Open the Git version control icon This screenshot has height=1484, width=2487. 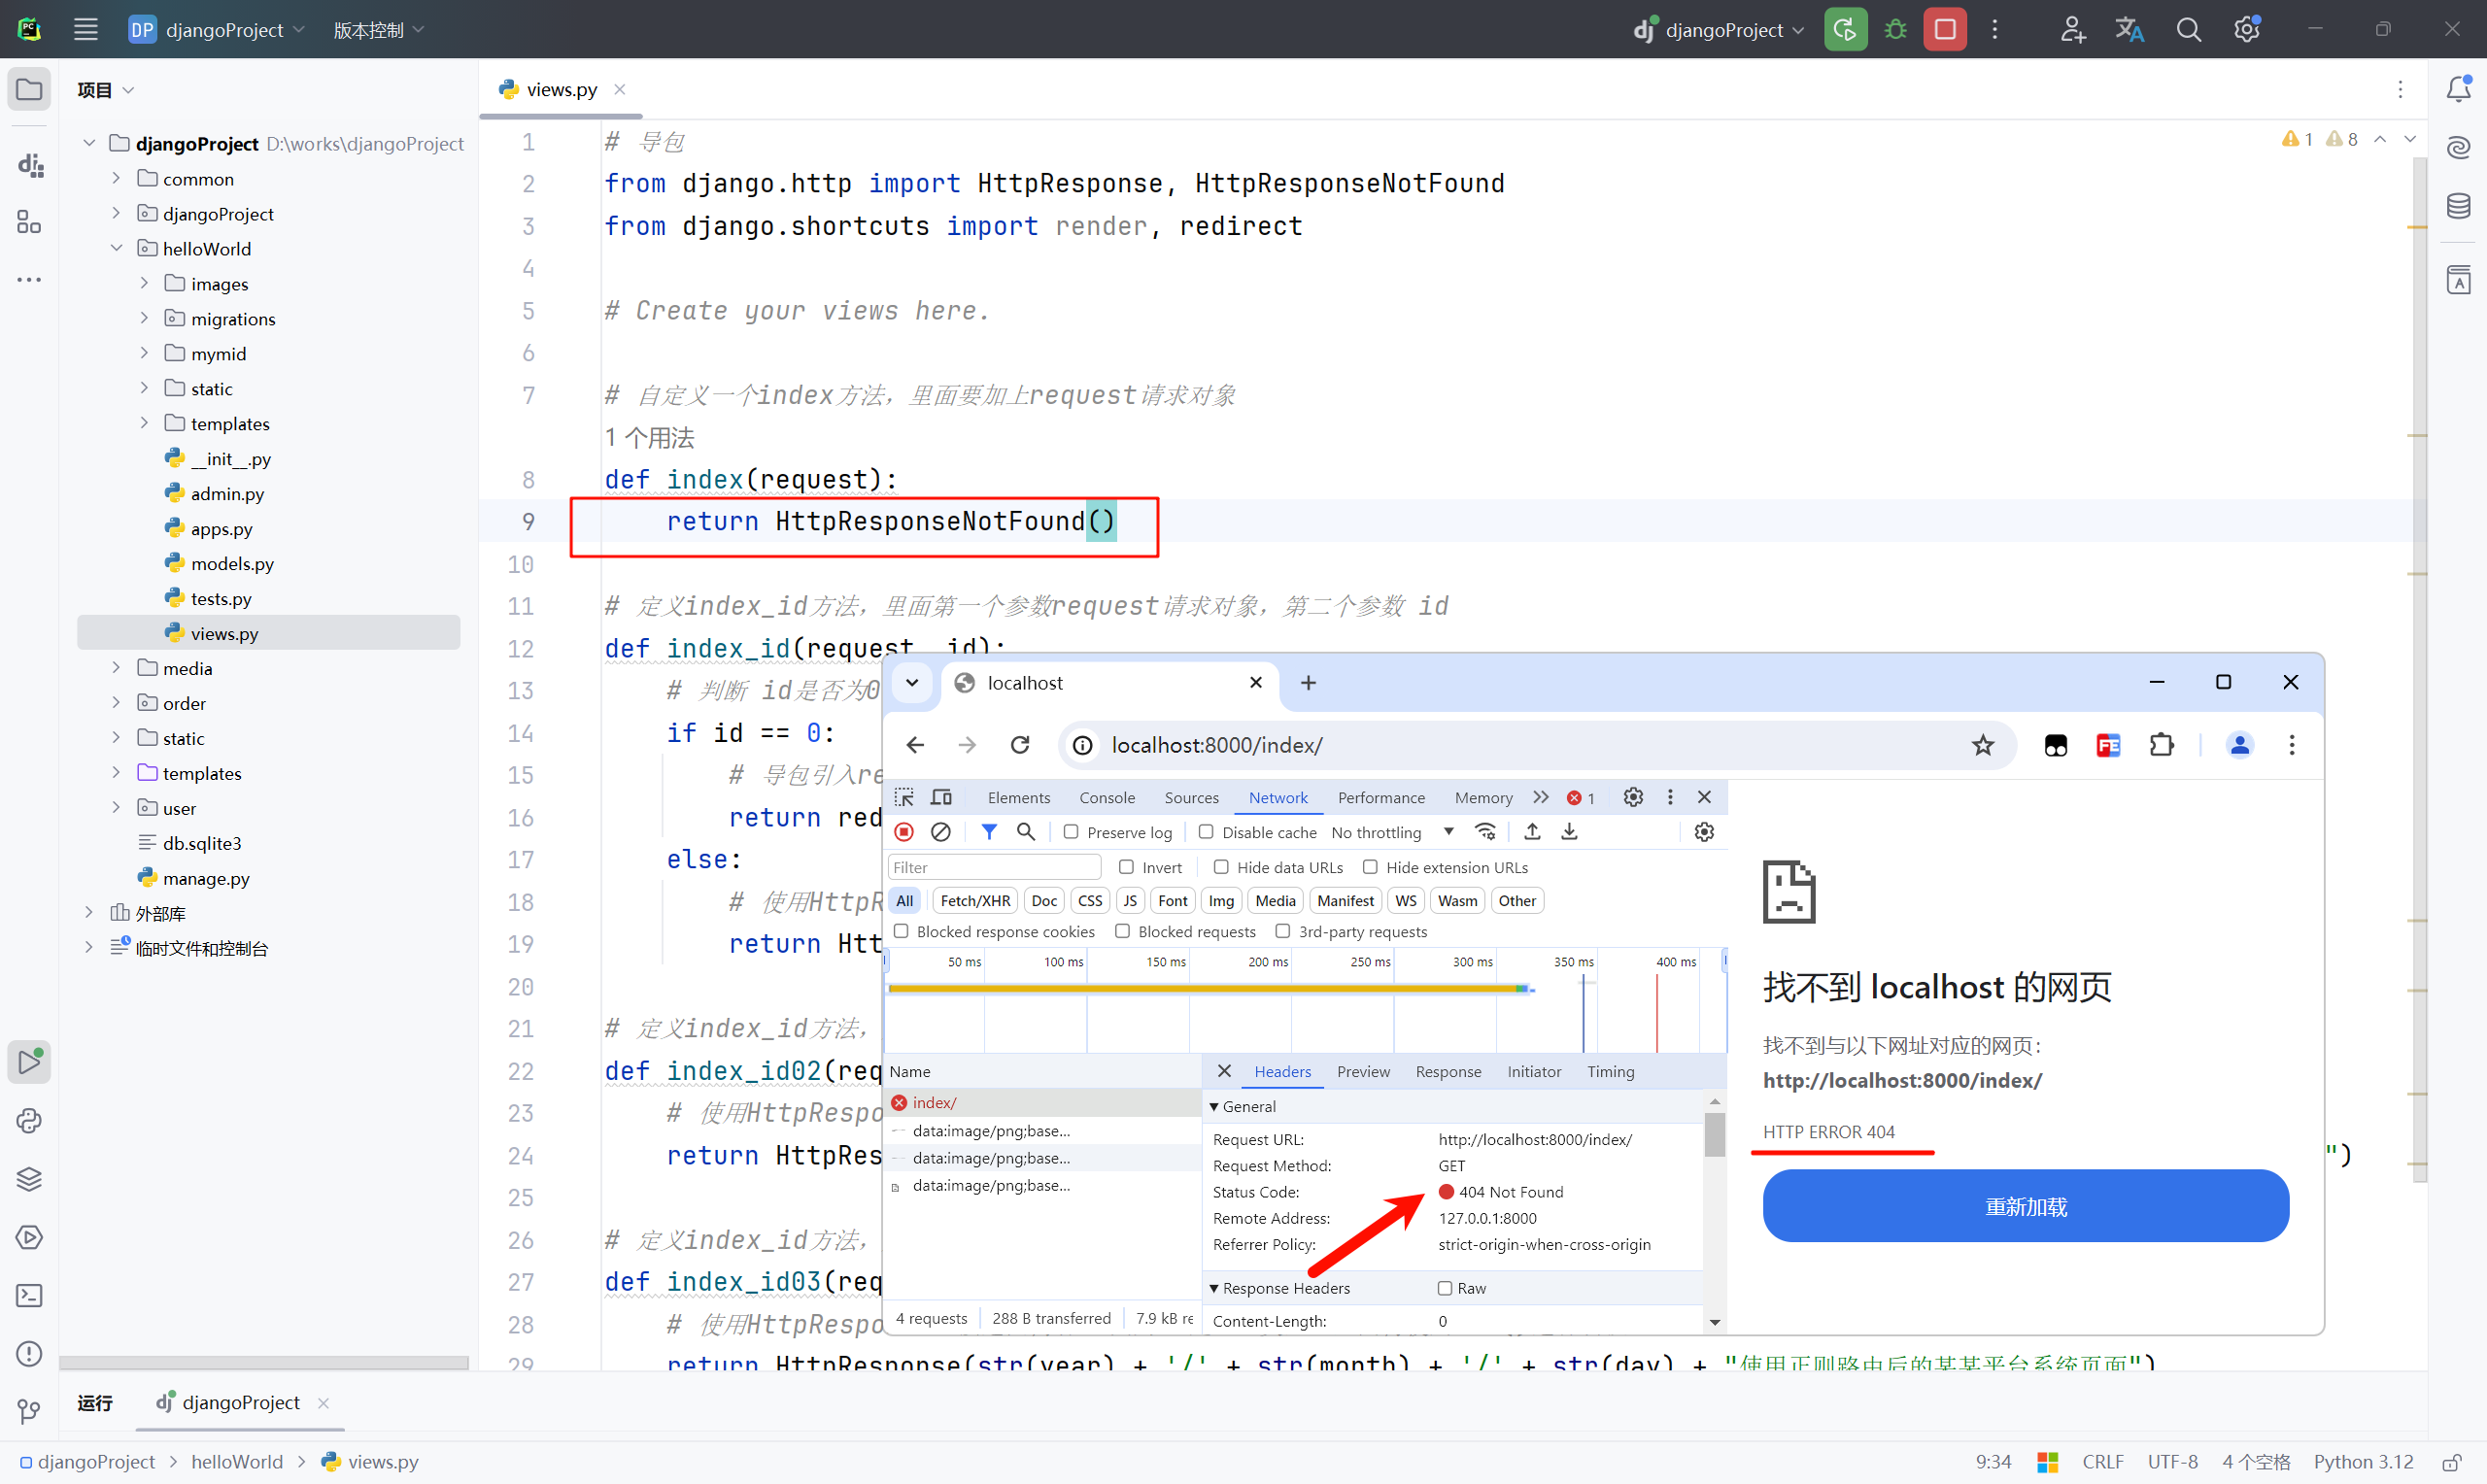click(x=29, y=1412)
